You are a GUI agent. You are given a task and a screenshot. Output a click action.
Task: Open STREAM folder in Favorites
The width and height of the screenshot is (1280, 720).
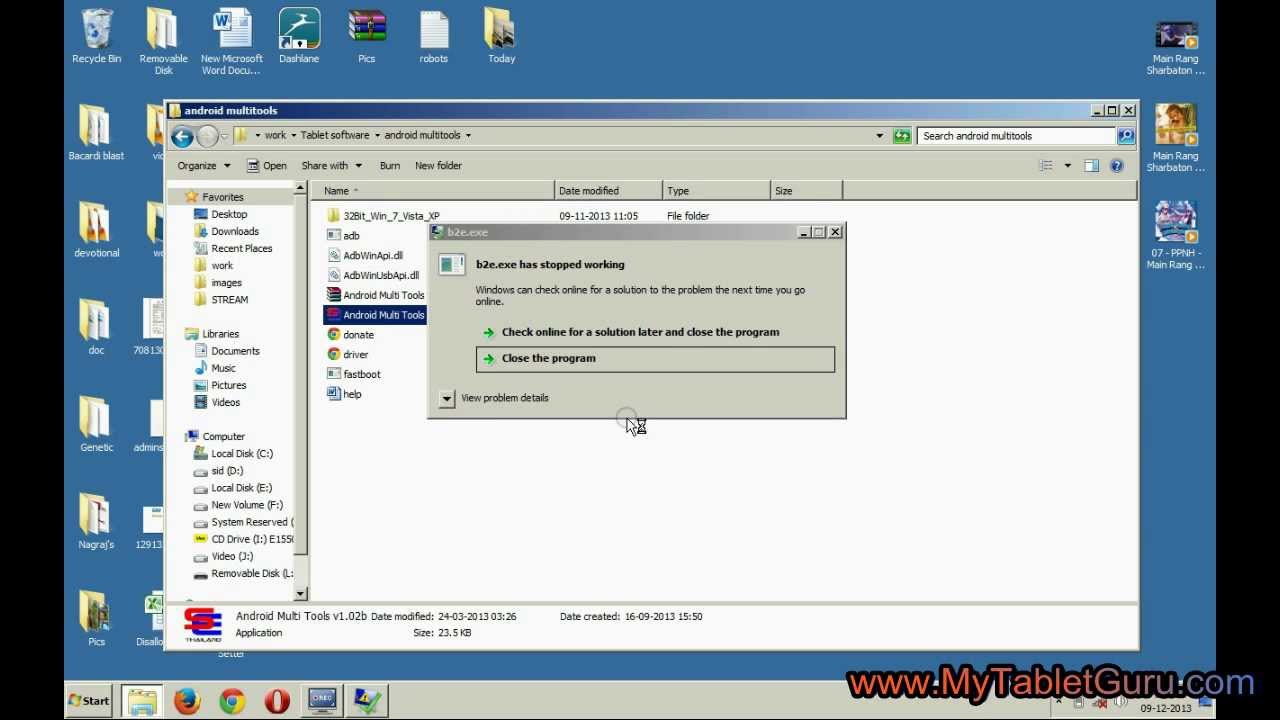[229, 300]
